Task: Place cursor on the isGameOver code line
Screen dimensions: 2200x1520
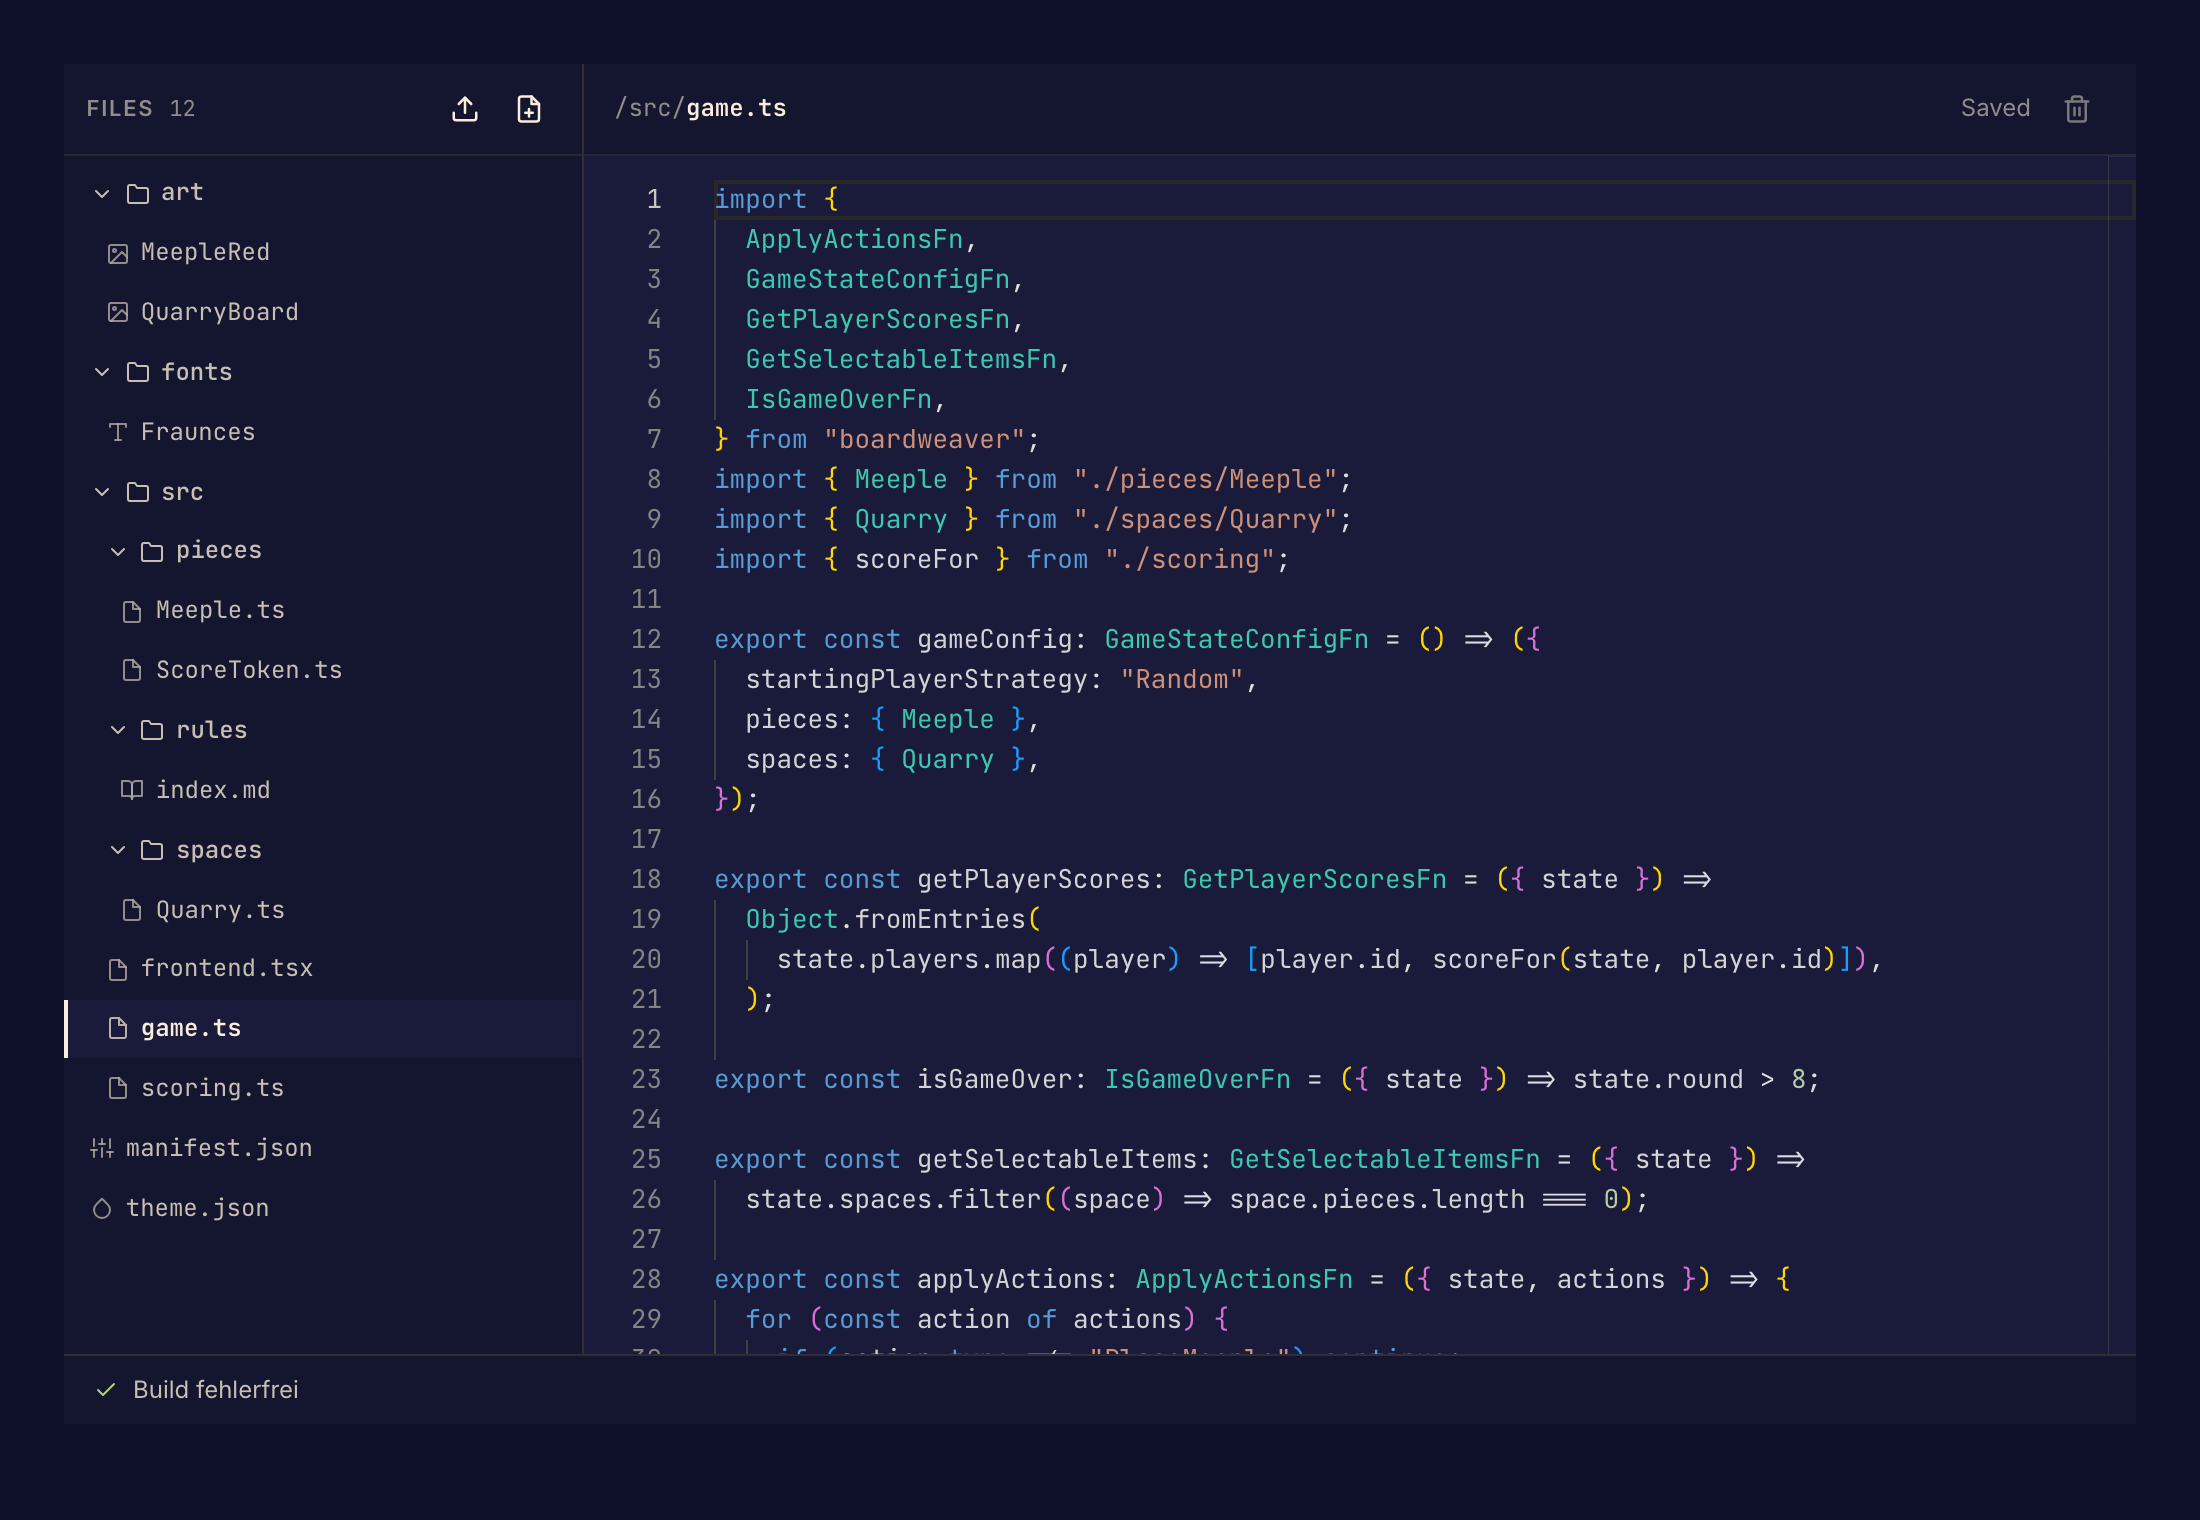Action: pyautogui.click(x=1267, y=1079)
